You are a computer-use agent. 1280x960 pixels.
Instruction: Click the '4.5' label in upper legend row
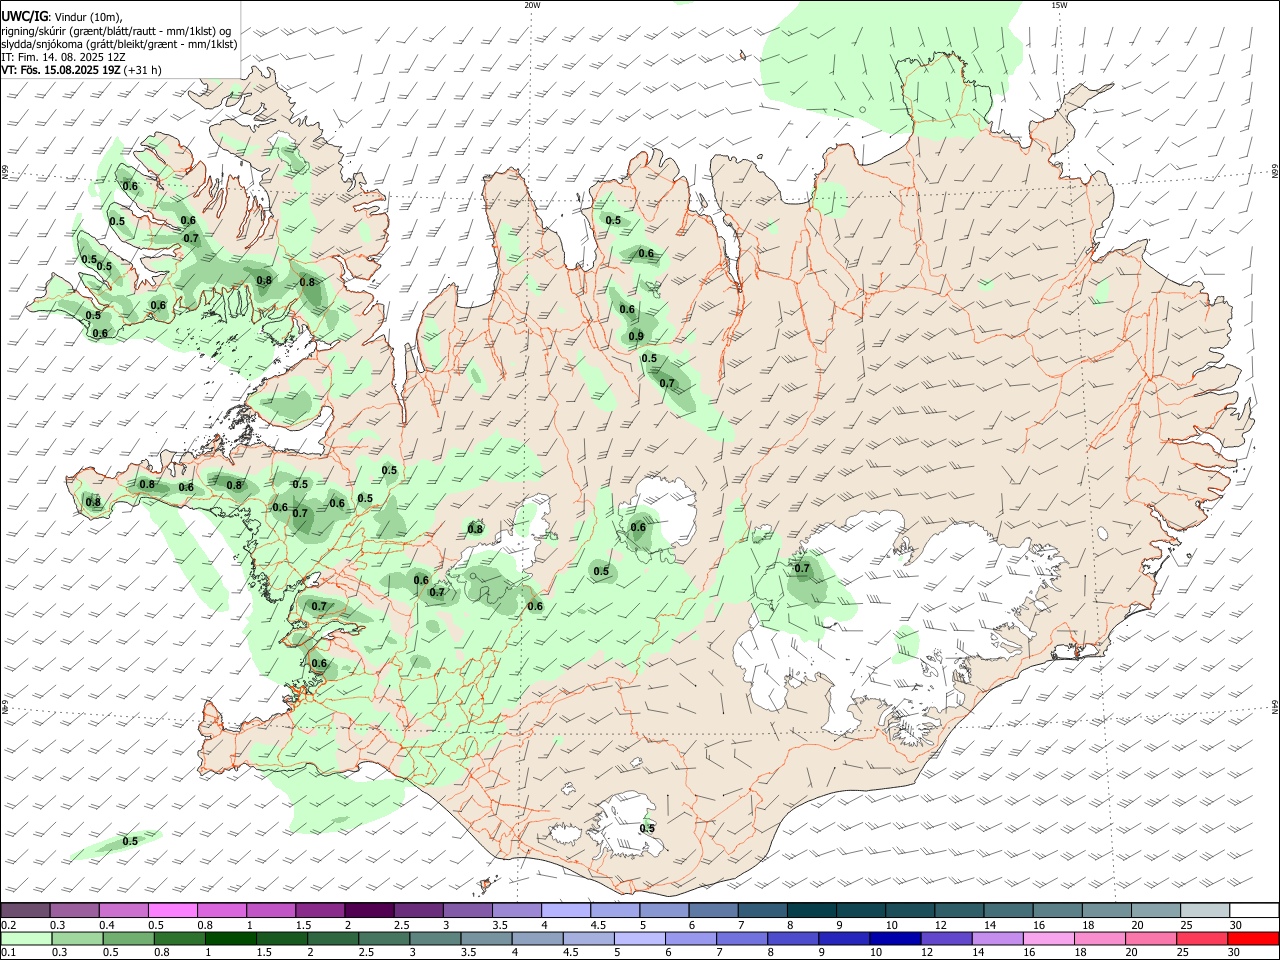(598, 926)
